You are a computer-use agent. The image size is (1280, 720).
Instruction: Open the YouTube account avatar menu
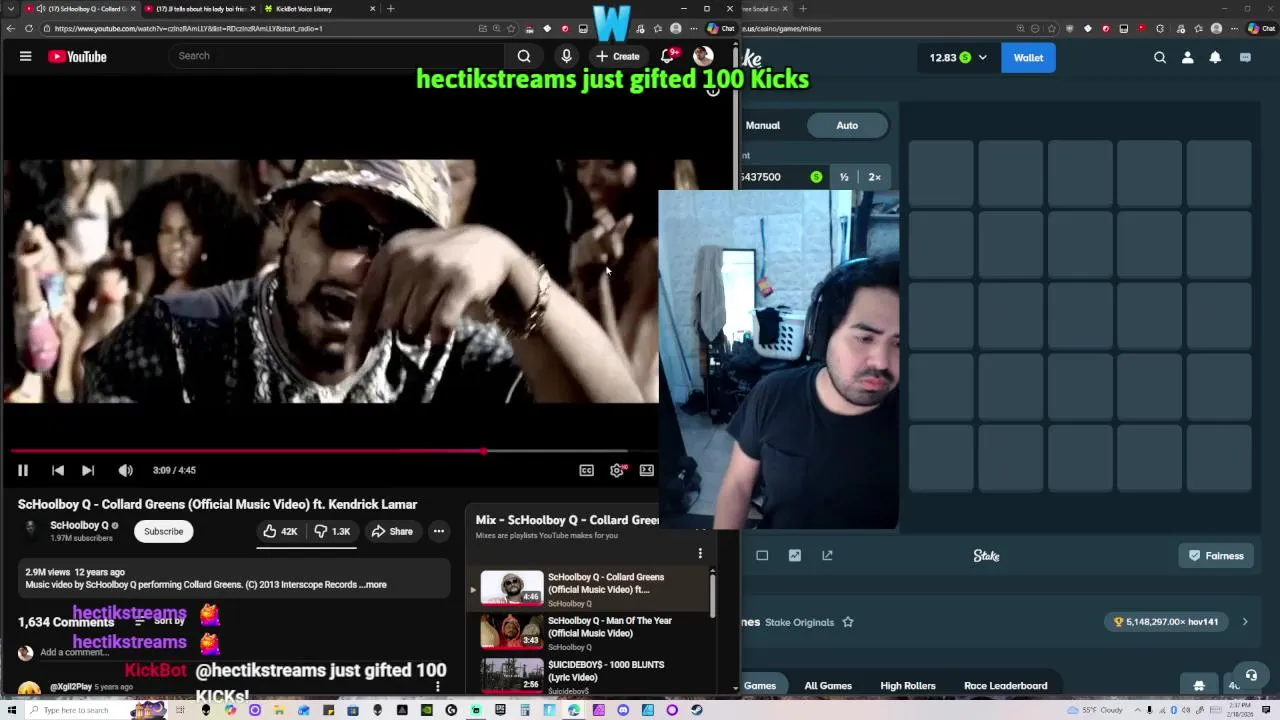[x=703, y=56]
